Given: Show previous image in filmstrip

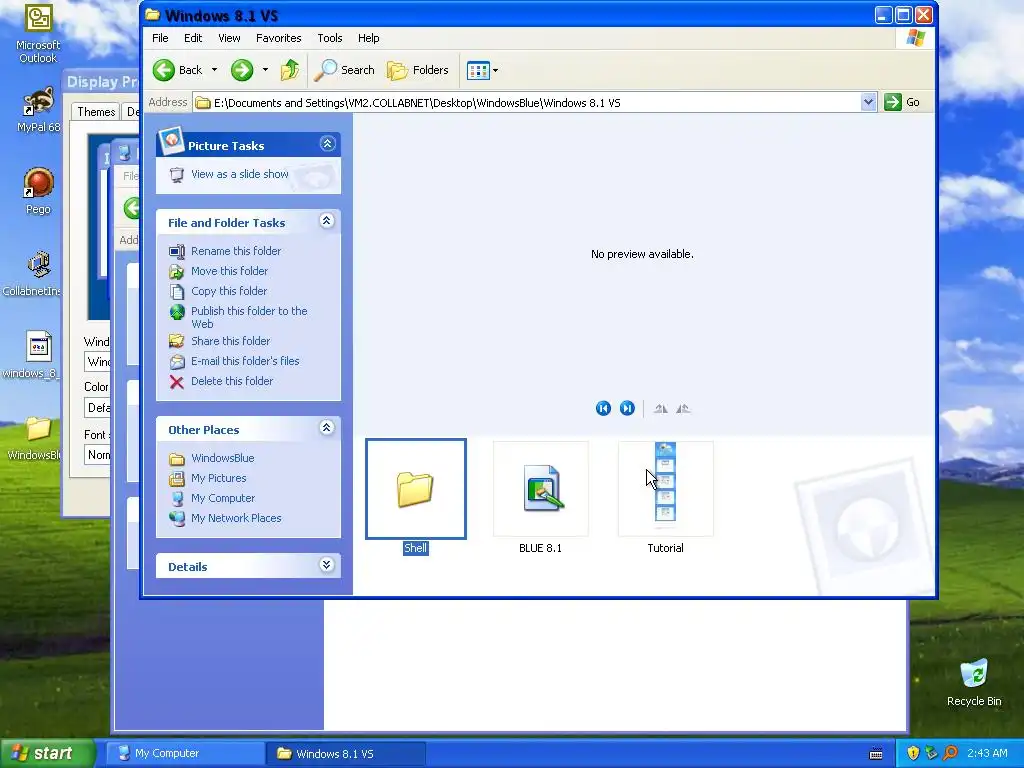Looking at the screenshot, I should coord(603,409).
